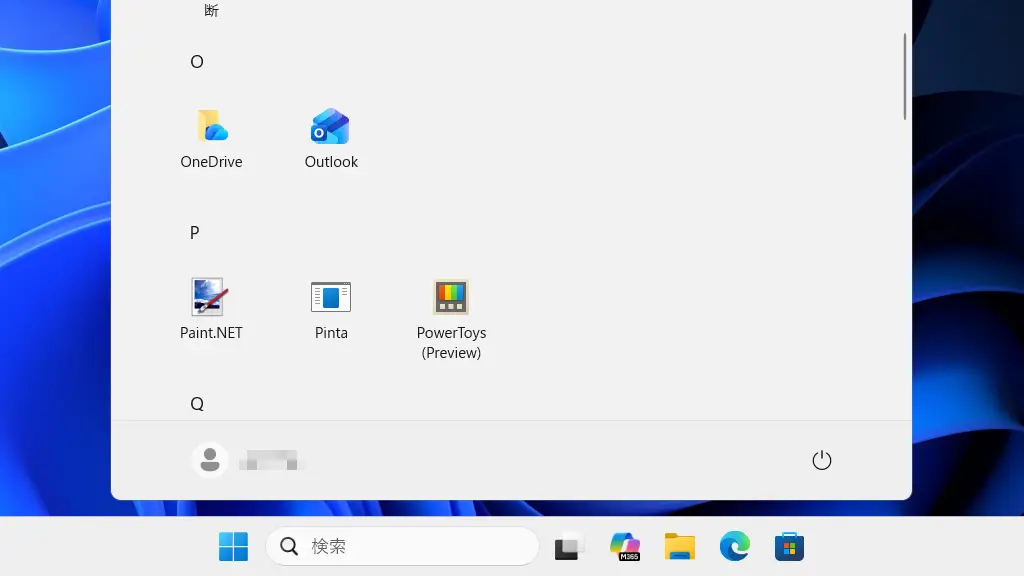Click the Windows Start button
Image resolution: width=1024 pixels, height=576 pixels.
pos(233,547)
